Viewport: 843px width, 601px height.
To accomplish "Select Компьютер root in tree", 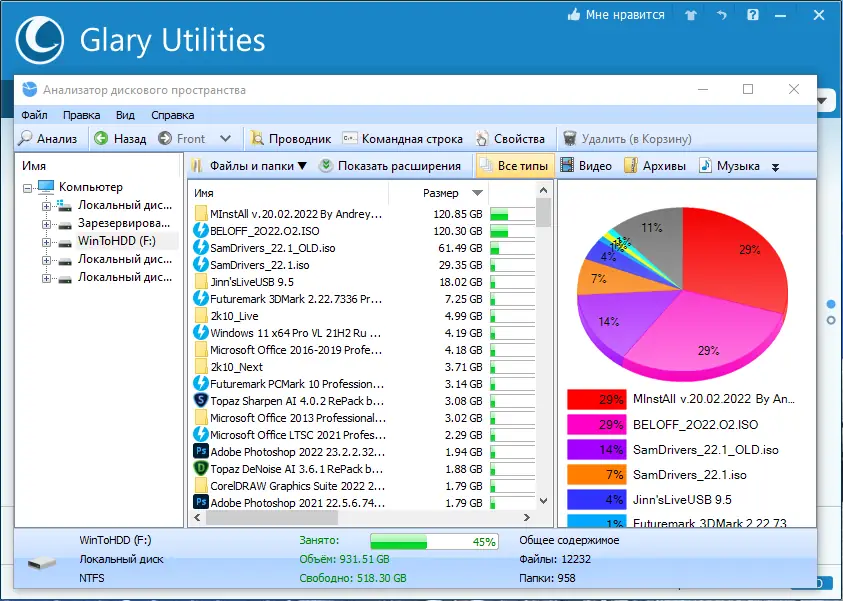I will click(x=91, y=187).
